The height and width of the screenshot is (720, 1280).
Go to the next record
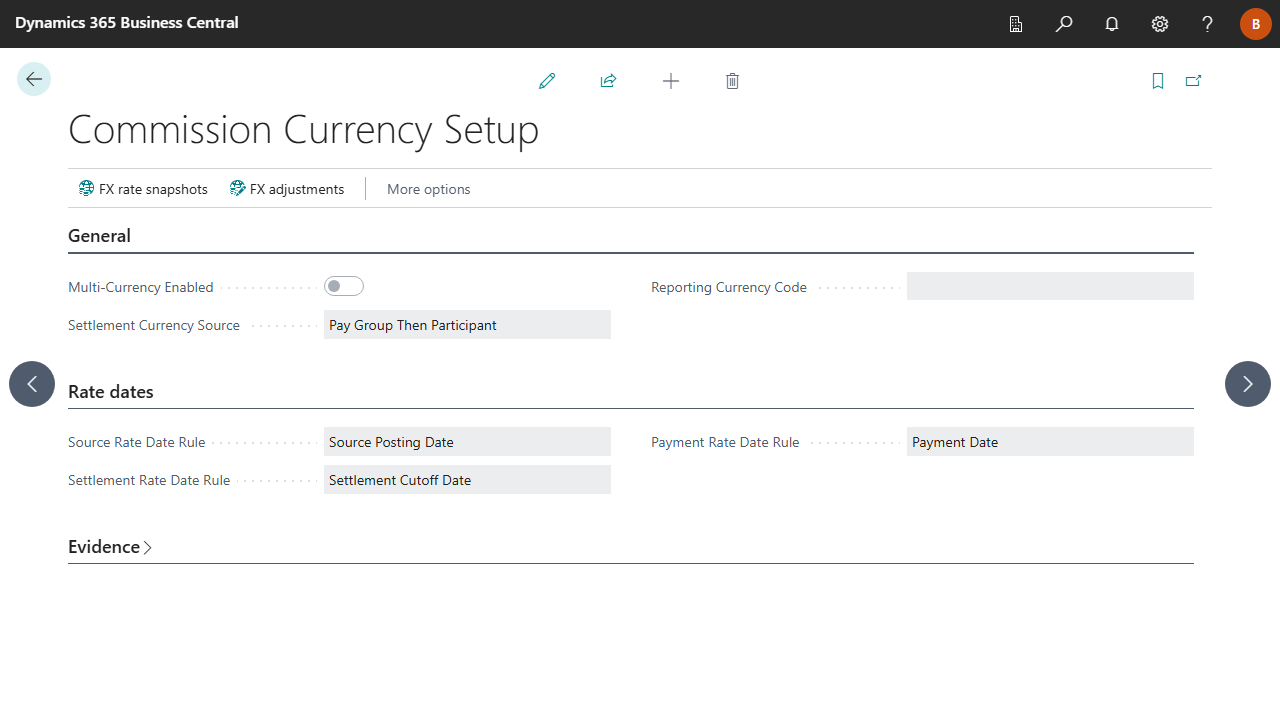[x=1248, y=384]
